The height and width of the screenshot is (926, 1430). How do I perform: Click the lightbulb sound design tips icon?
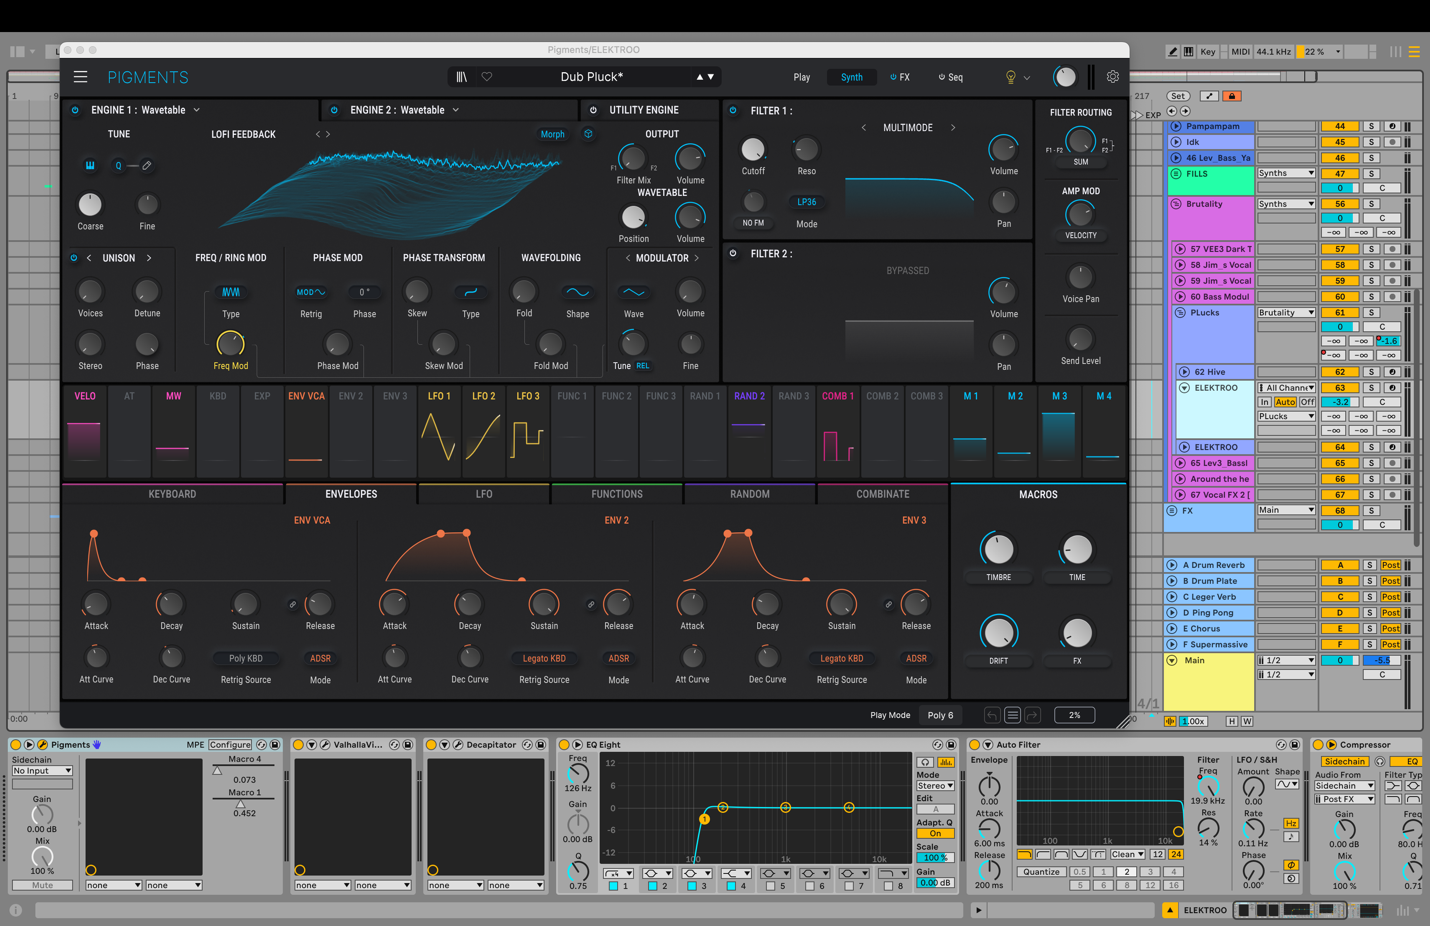[x=1010, y=77]
